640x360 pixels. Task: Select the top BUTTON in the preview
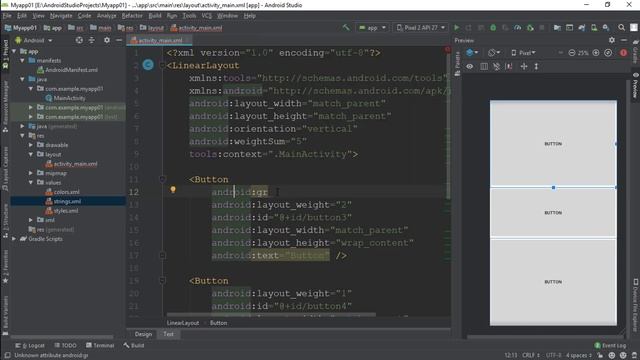coord(553,144)
